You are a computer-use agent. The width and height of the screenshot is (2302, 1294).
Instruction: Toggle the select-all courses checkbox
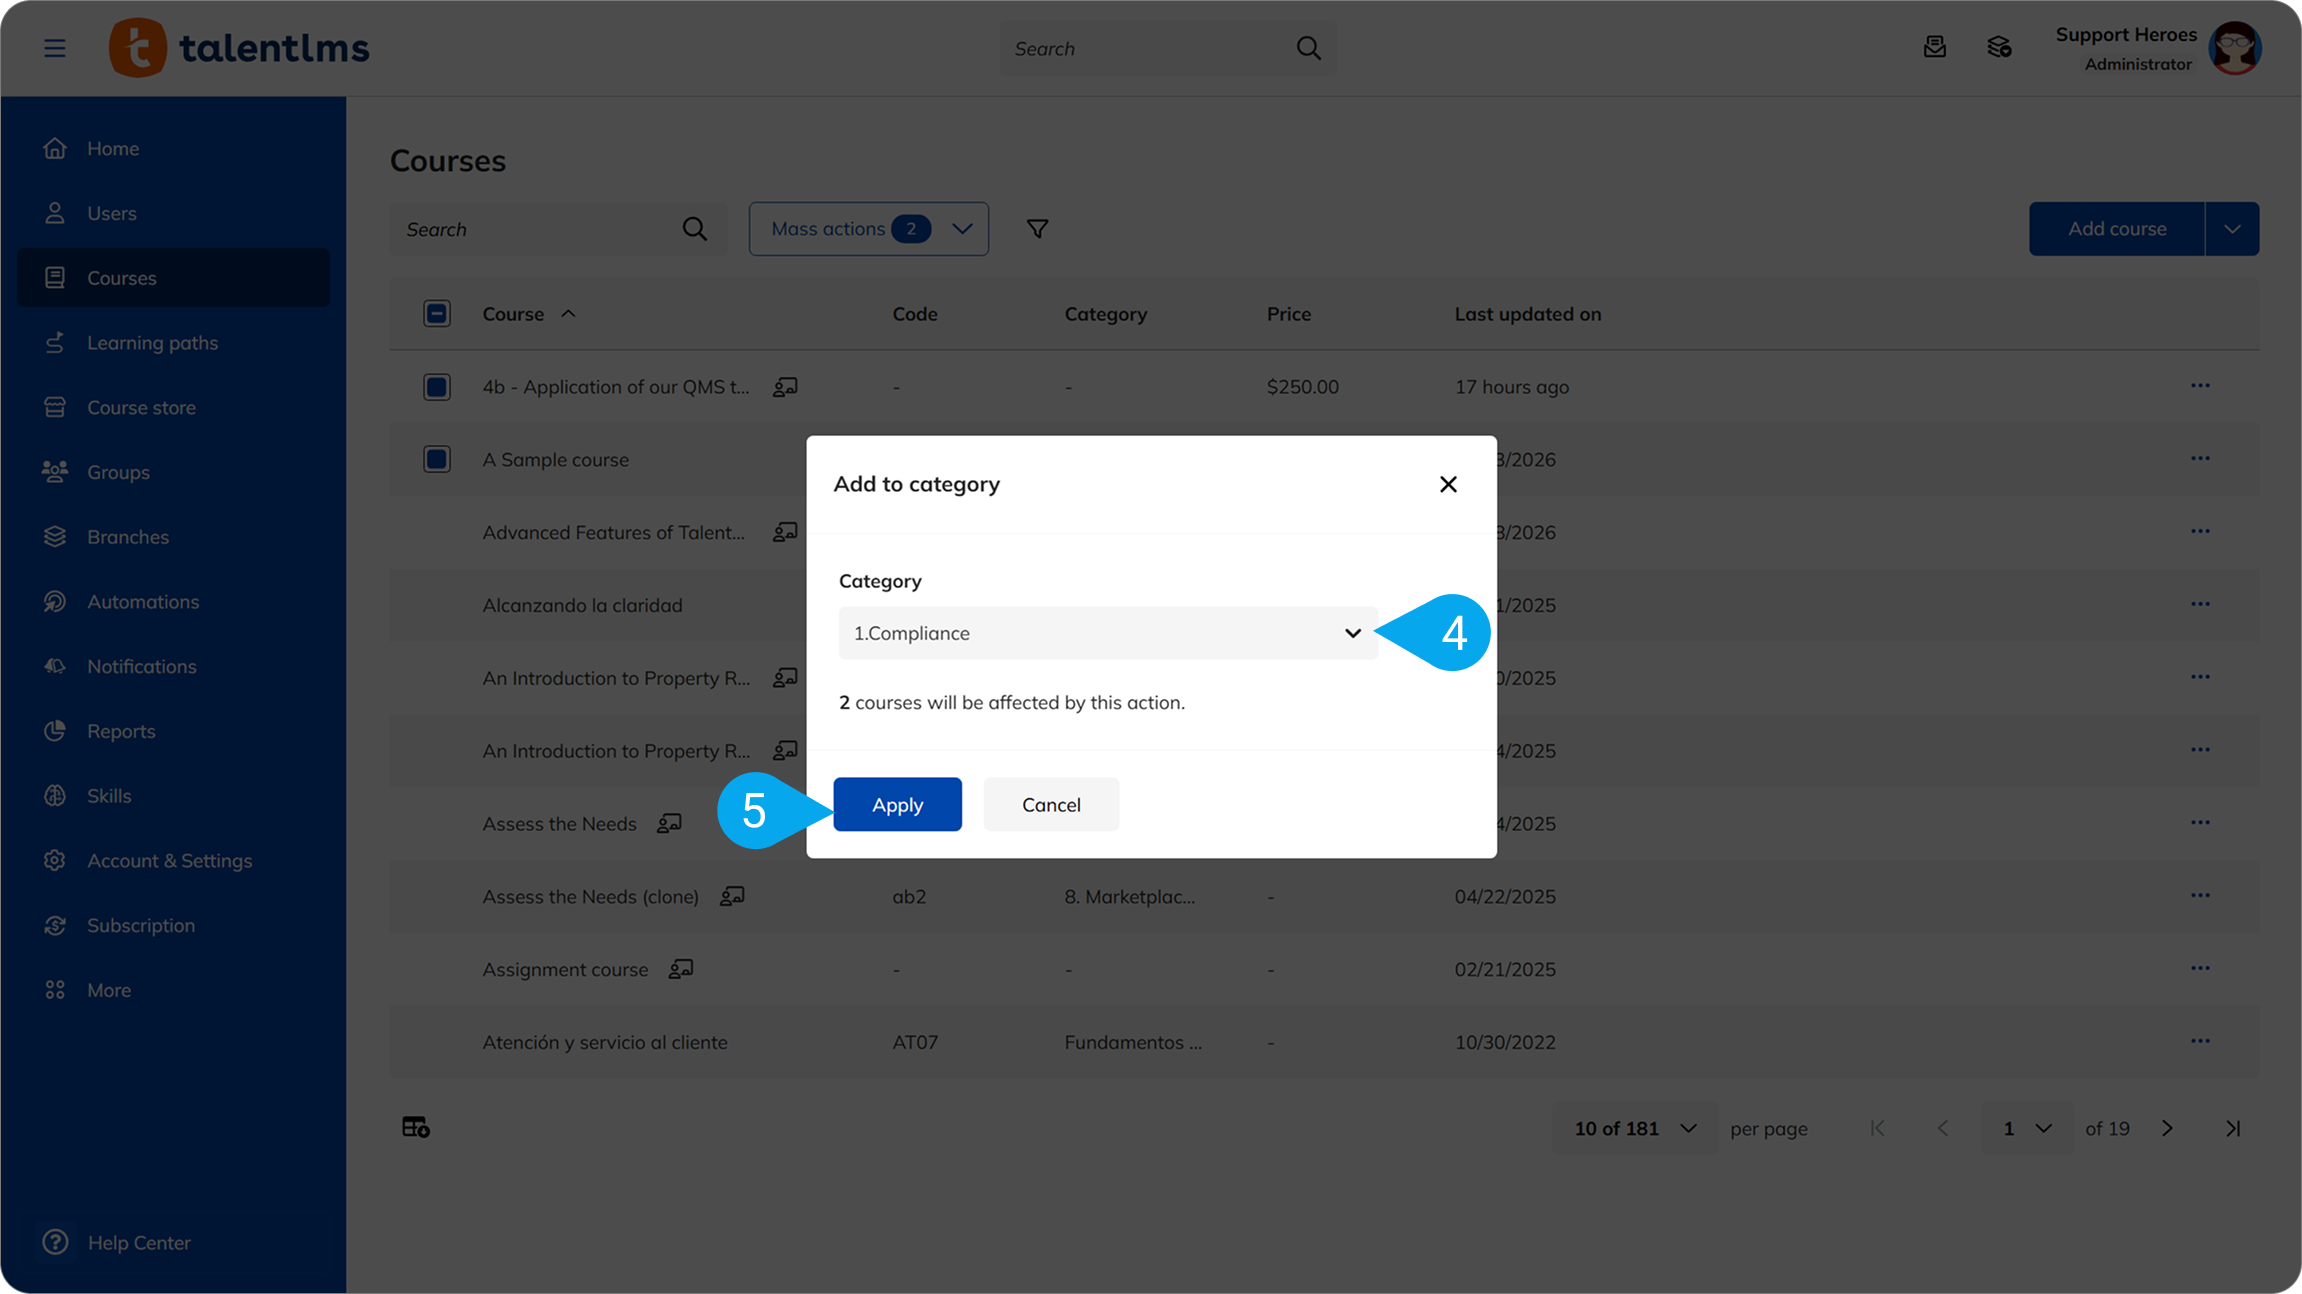(437, 314)
